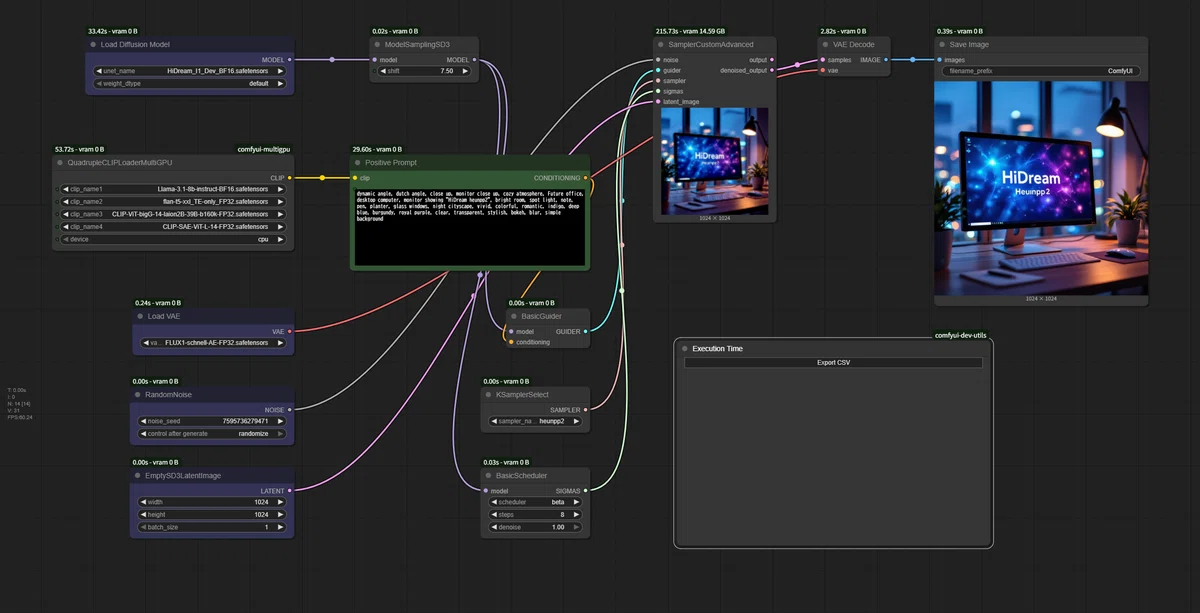Collapse the ModelSamplingSD3 node via title dot
This screenshot has width=1200, height=613.
click(378, 45)
